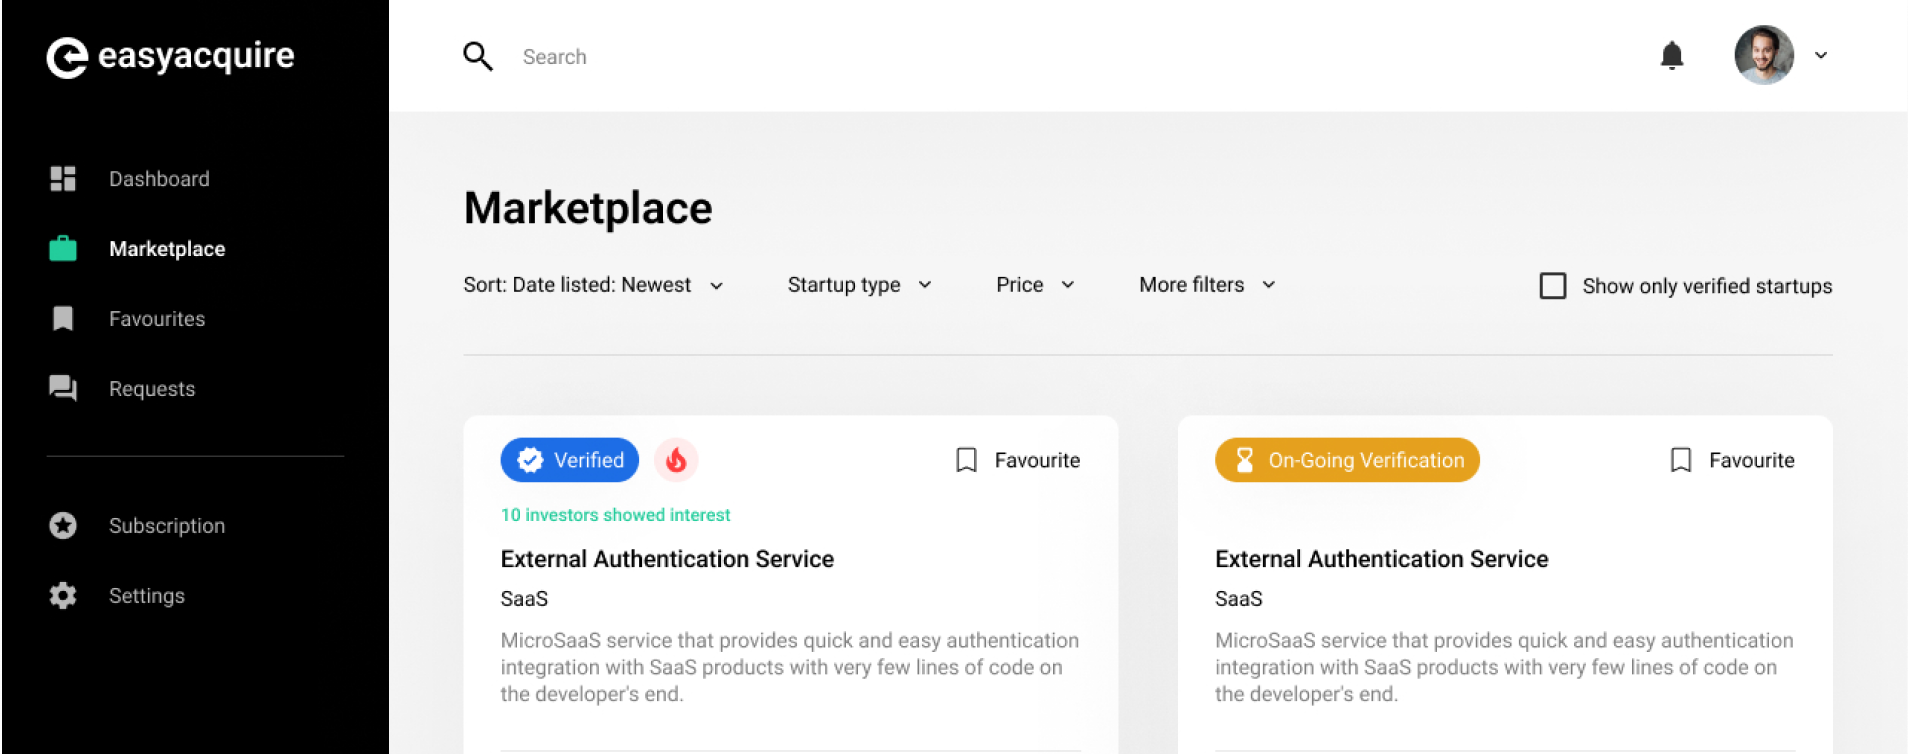Open the More filters dropdown
Screen dimensions: 1908x754
coord(1207,285)
